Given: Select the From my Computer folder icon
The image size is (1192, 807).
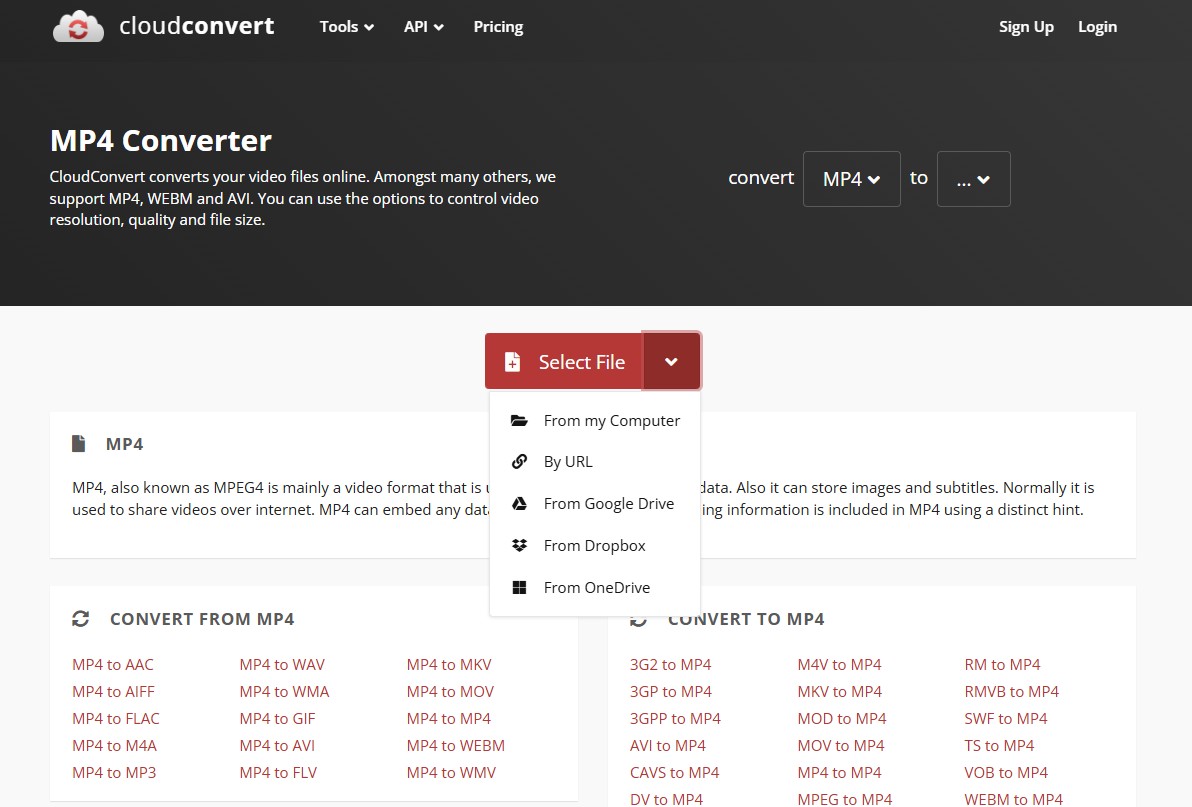Looking at the screenshot, I should coord(519,420).
